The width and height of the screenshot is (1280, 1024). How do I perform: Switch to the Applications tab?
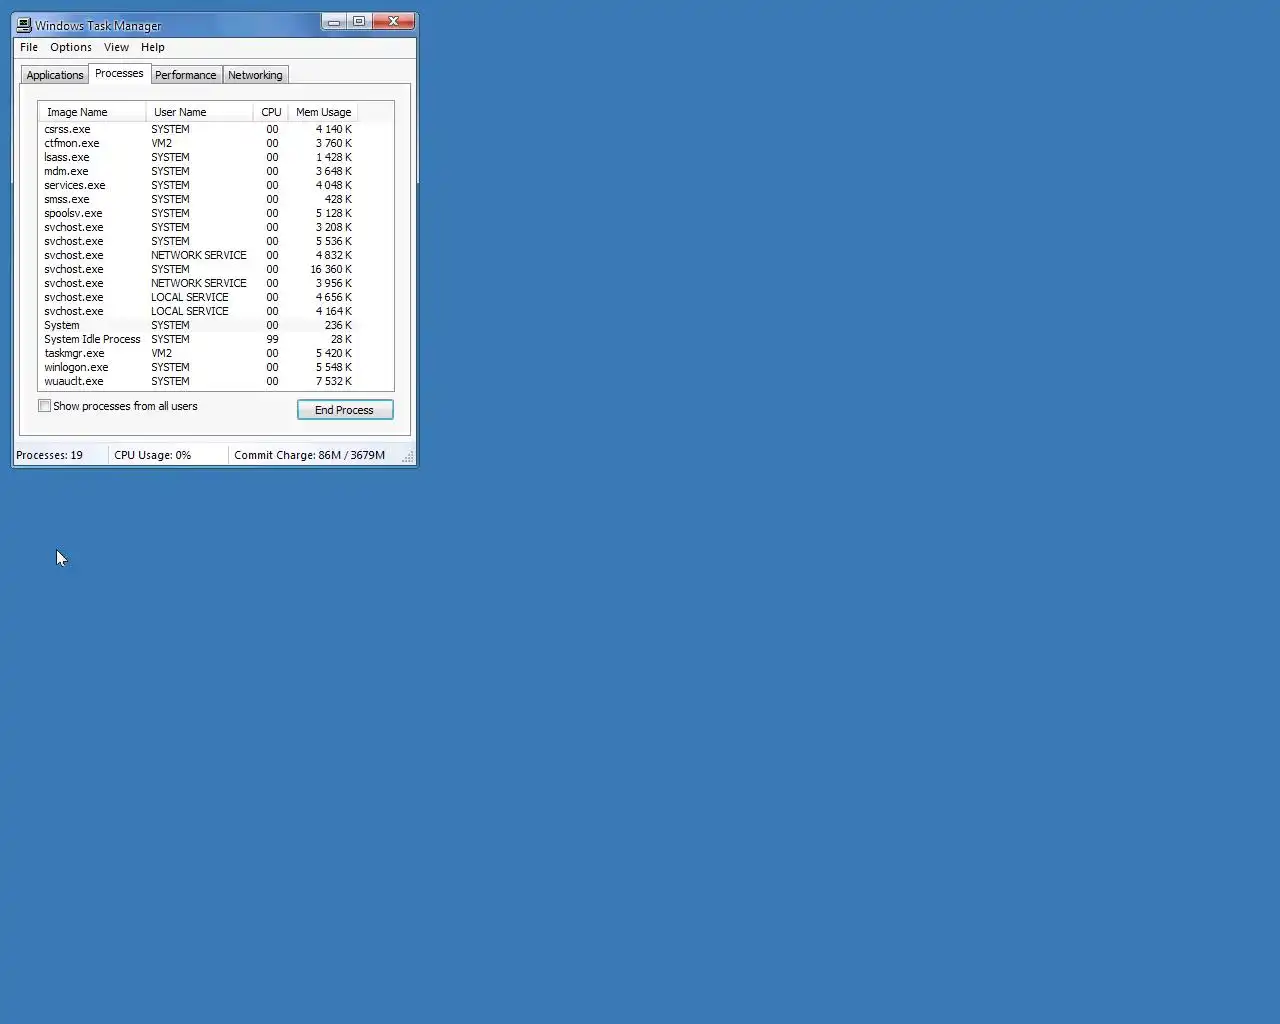coord(55,75)
